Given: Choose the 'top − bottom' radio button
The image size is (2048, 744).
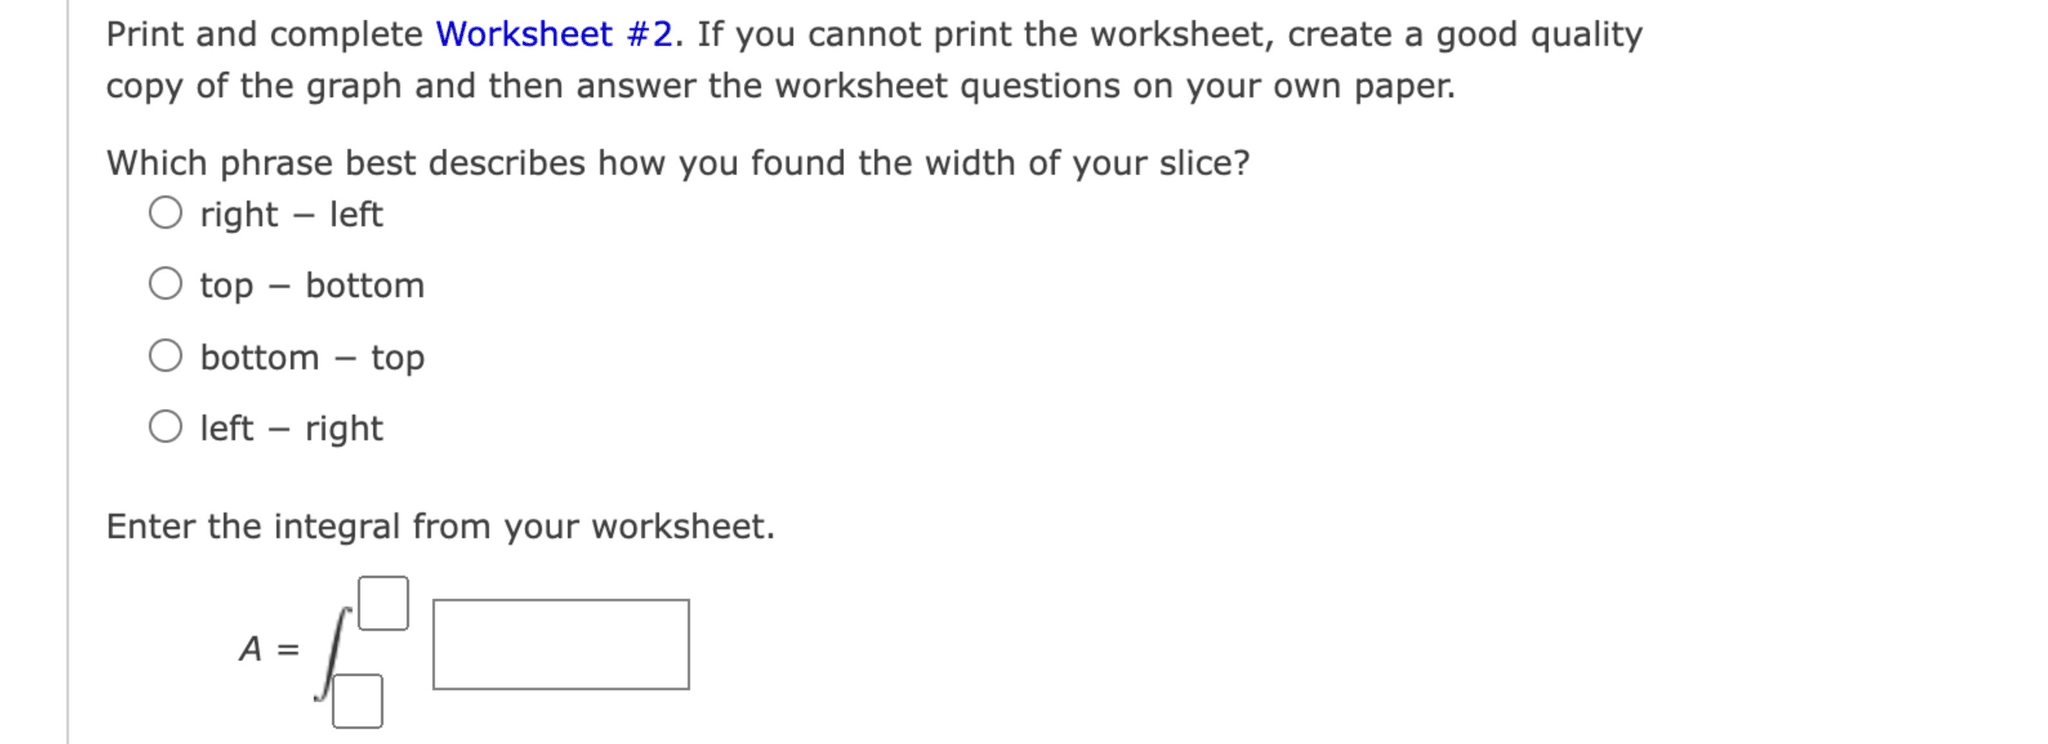Looking at the screenshot, I should point(166,284).
